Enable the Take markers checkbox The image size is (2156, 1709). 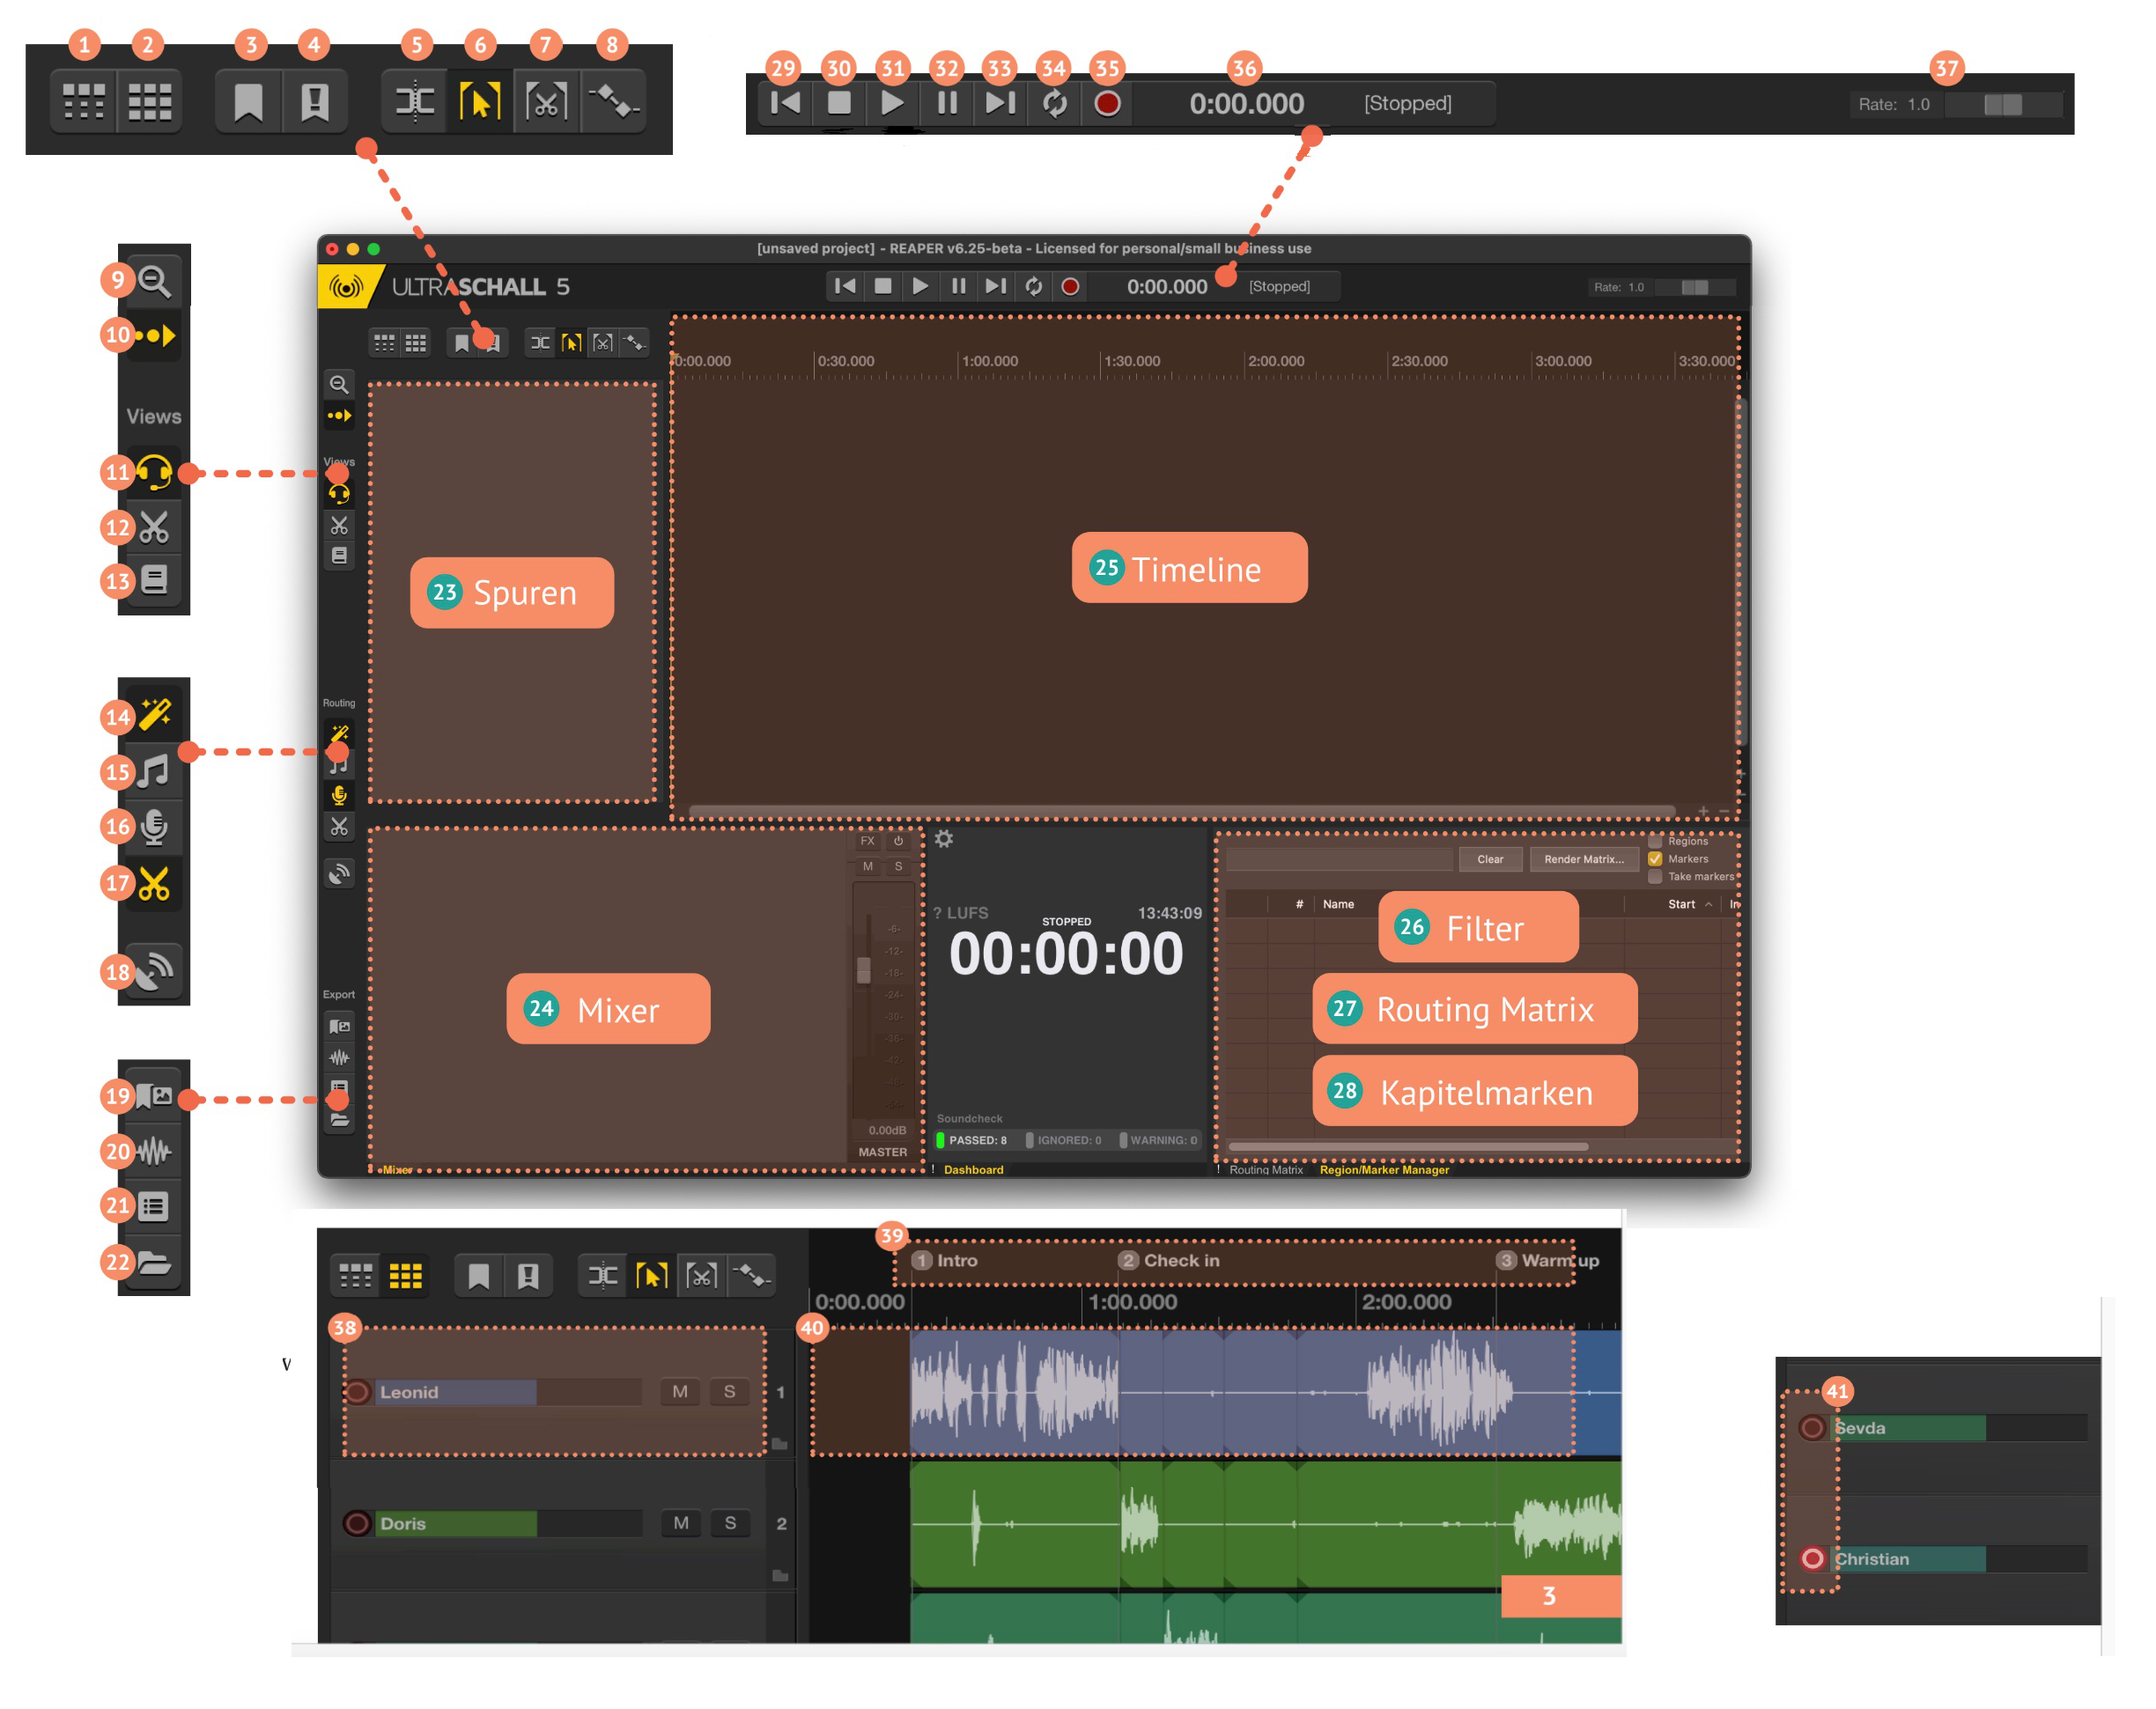(1656, 877)
